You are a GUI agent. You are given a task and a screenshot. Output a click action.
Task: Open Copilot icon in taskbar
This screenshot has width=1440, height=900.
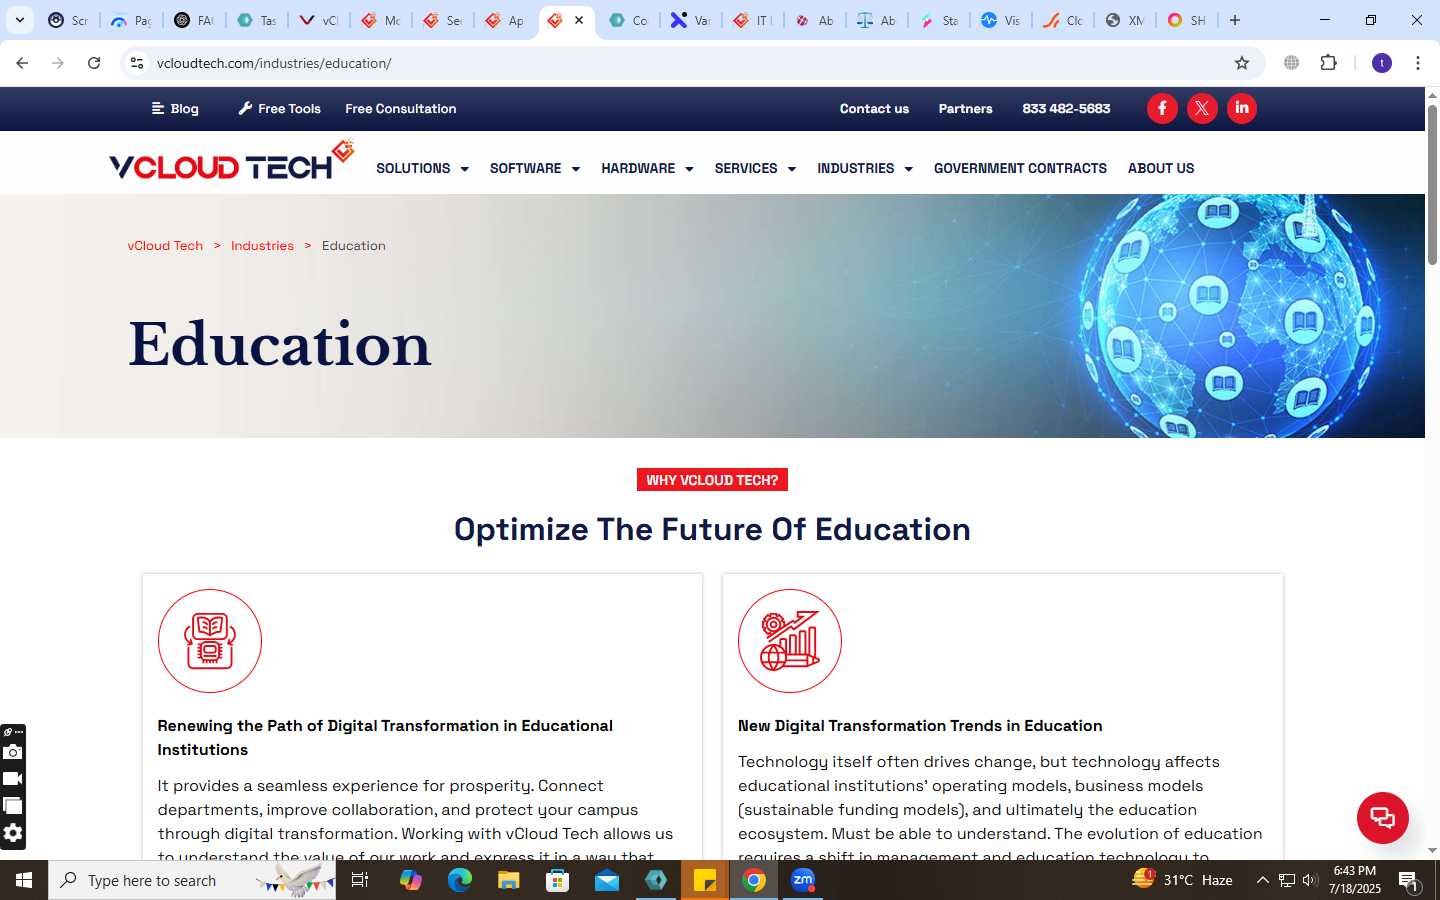coord(411,880)
